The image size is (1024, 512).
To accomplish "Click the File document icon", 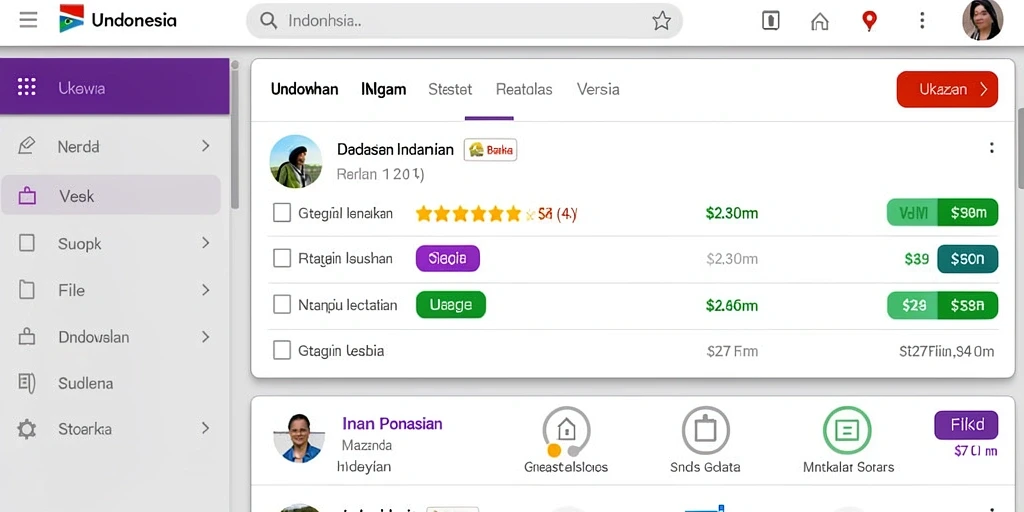I will point(27,289).
